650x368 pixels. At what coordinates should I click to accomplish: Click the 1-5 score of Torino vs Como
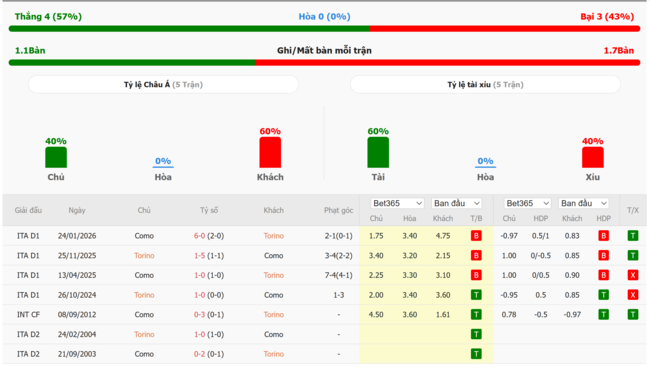pyautogui.click(x=199, y=256)
